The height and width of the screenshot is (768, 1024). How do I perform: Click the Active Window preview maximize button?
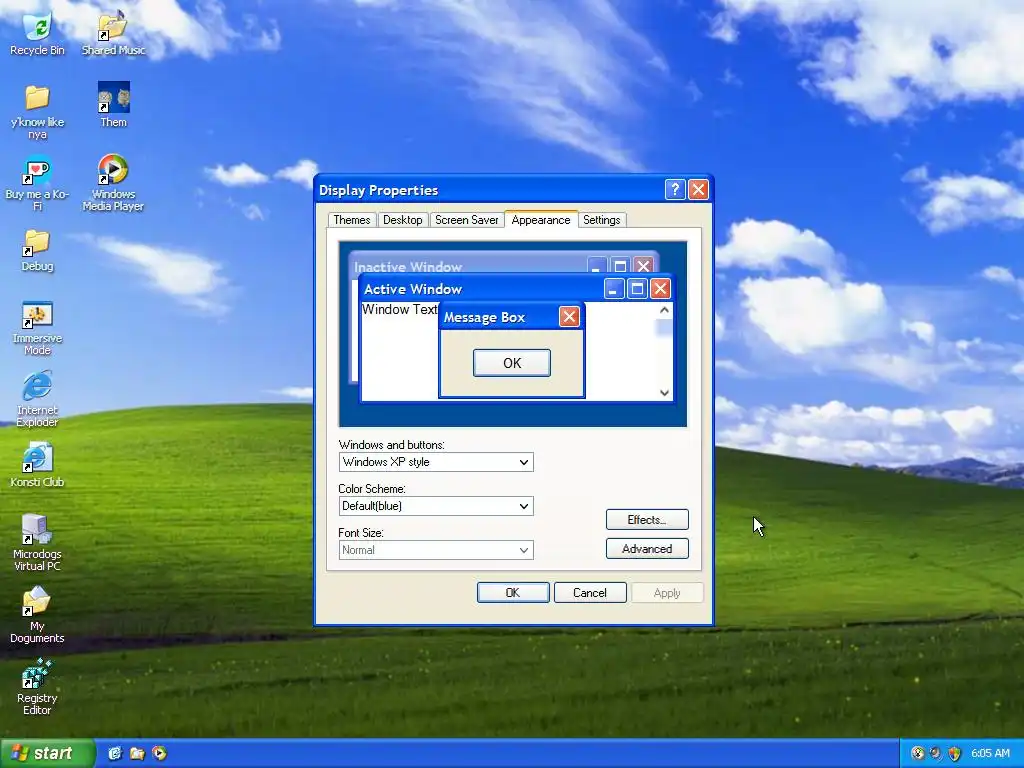tap(637, 289)
